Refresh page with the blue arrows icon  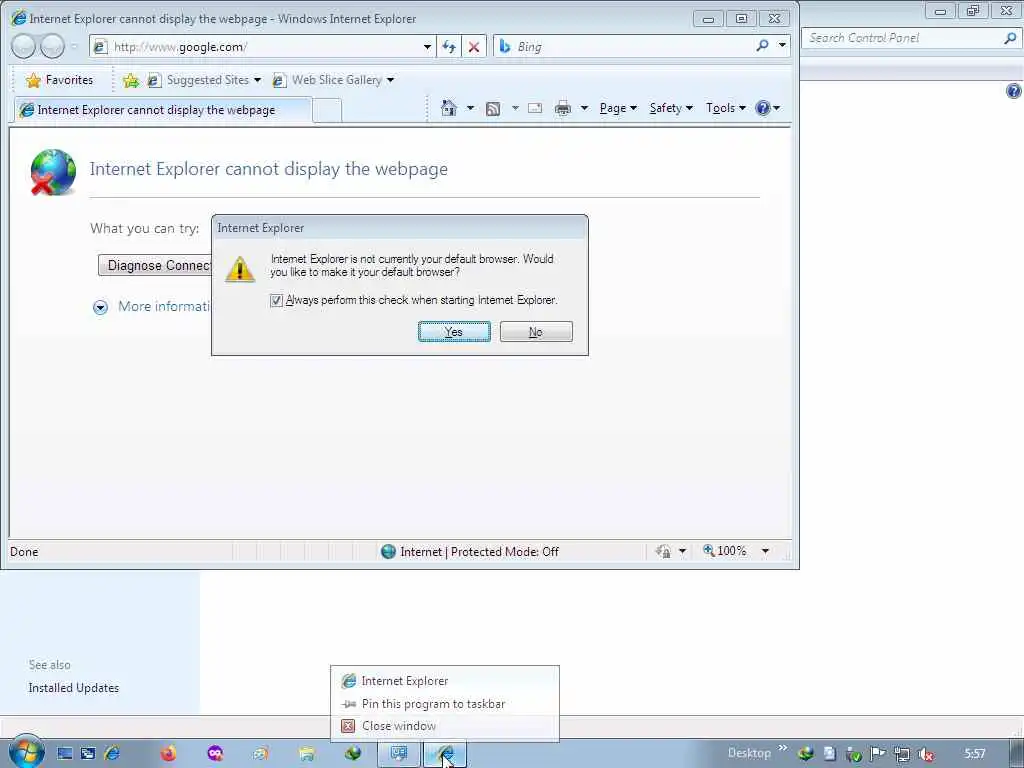pyautogui.click(x=449, y=46)
